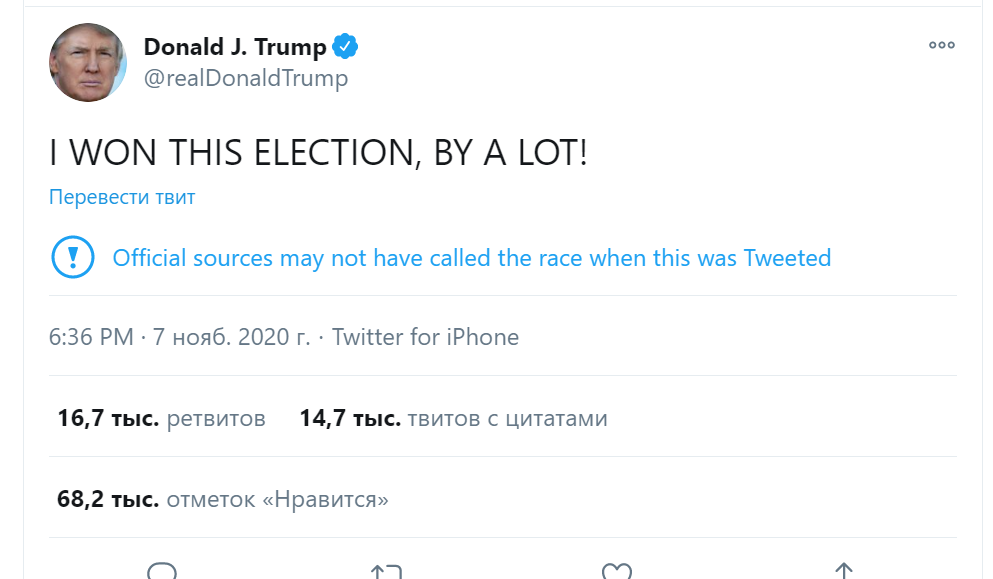Image resolution: width=993 pixels, height=579 pixels.
Task: View the '68,2 тыс. отметок «Нравится»' list
Action: click(223, 498)
